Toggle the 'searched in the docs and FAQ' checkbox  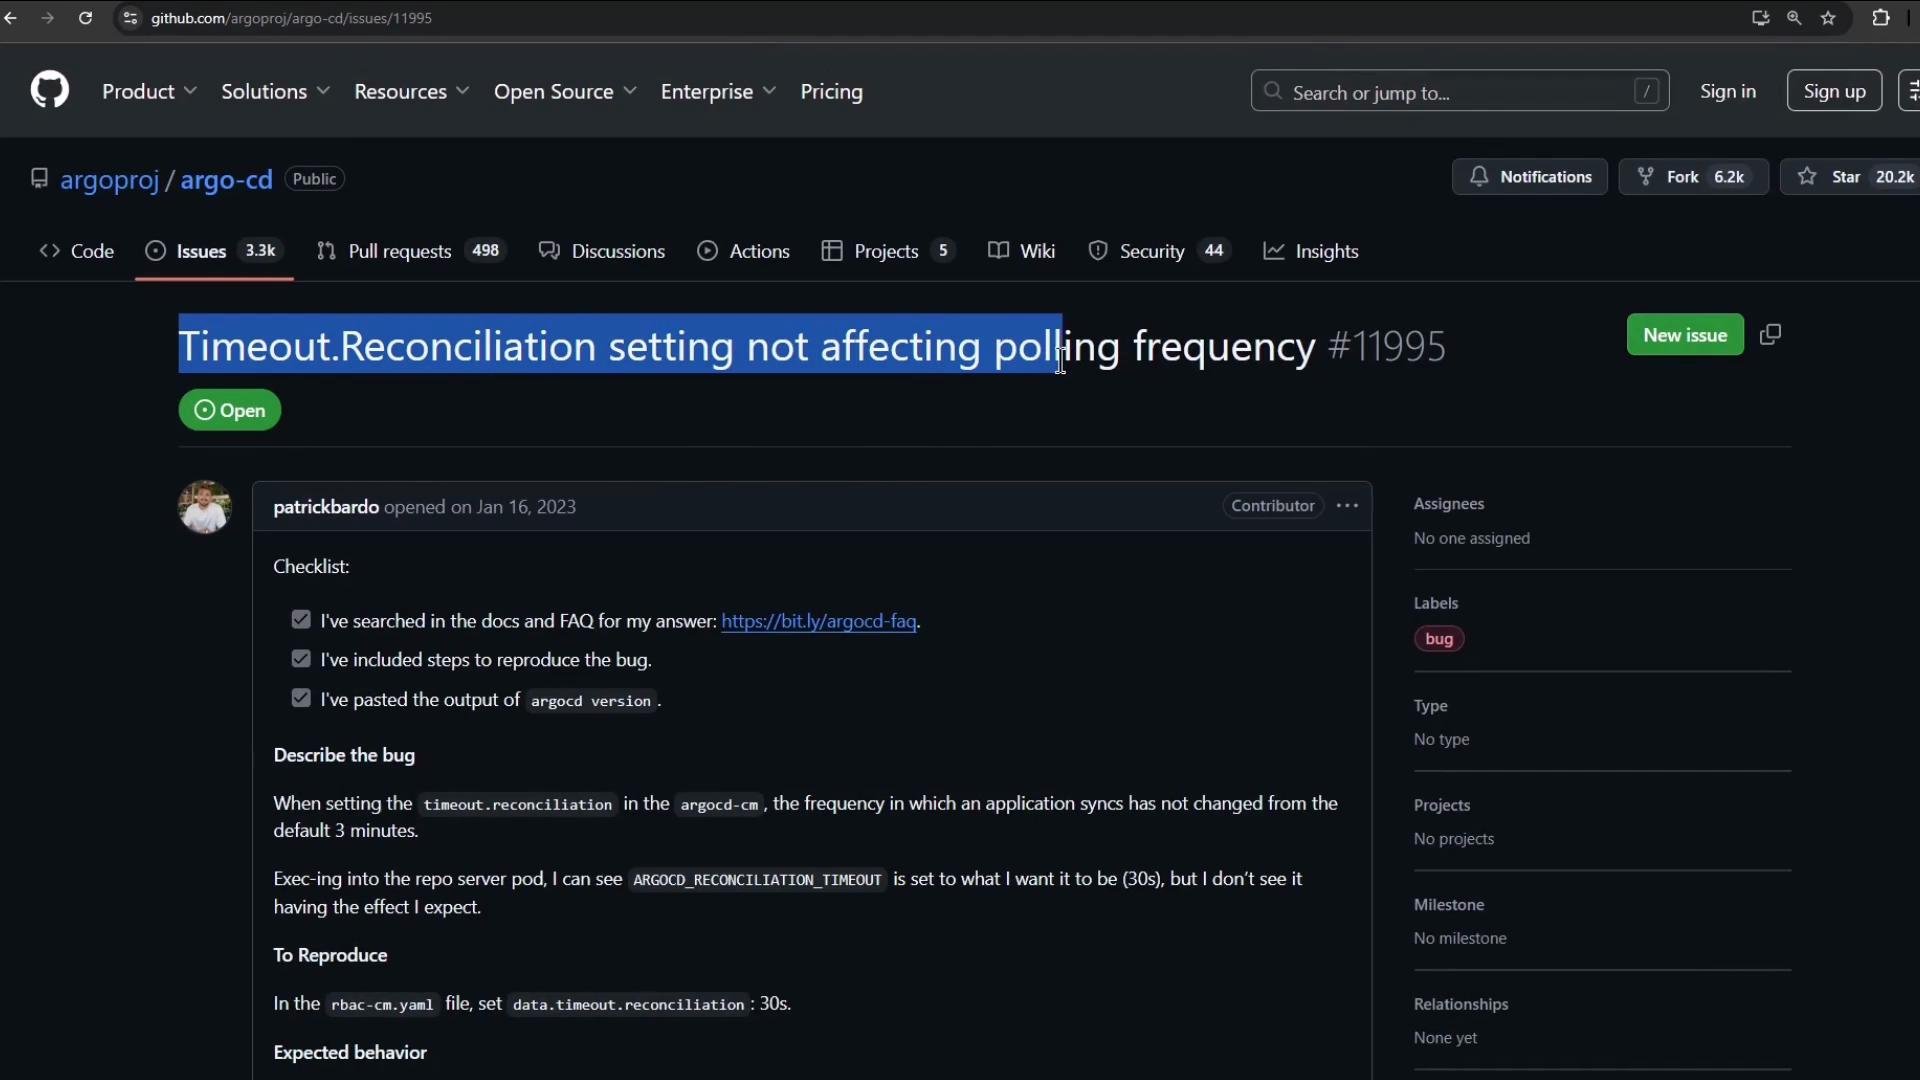(301, 620)
